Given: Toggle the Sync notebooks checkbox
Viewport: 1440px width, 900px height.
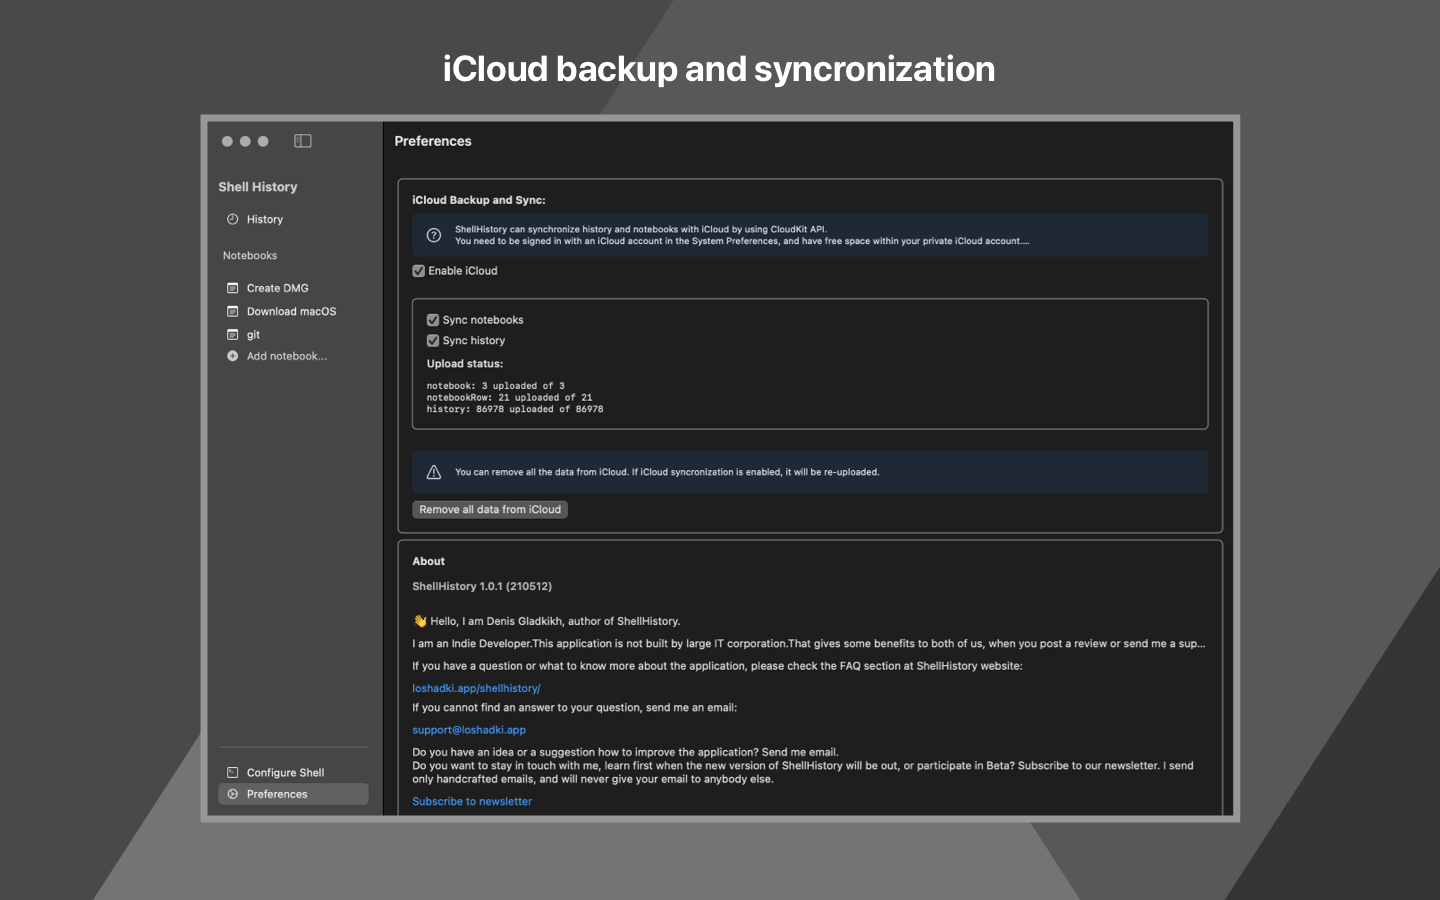Looking at the screenshot, I should click(x=433, y=320).
